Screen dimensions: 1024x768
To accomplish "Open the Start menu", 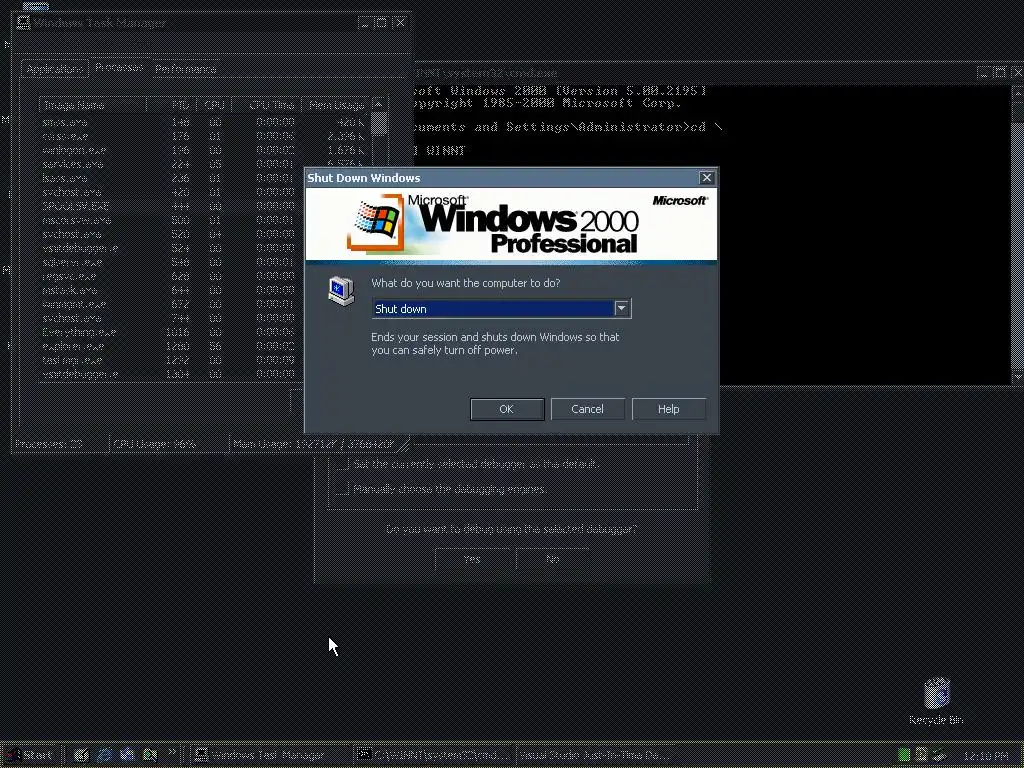I will (29, 755).
